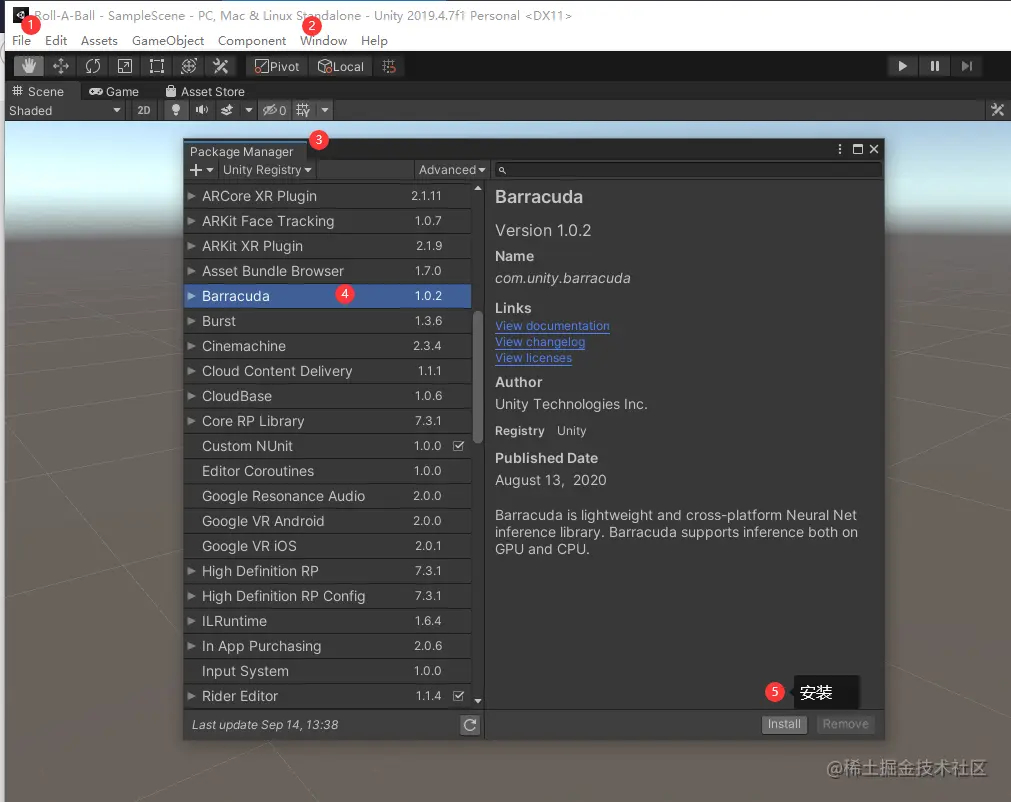1011x802 pixels.
Task: Click the Remove button
Action: point(845,724)
